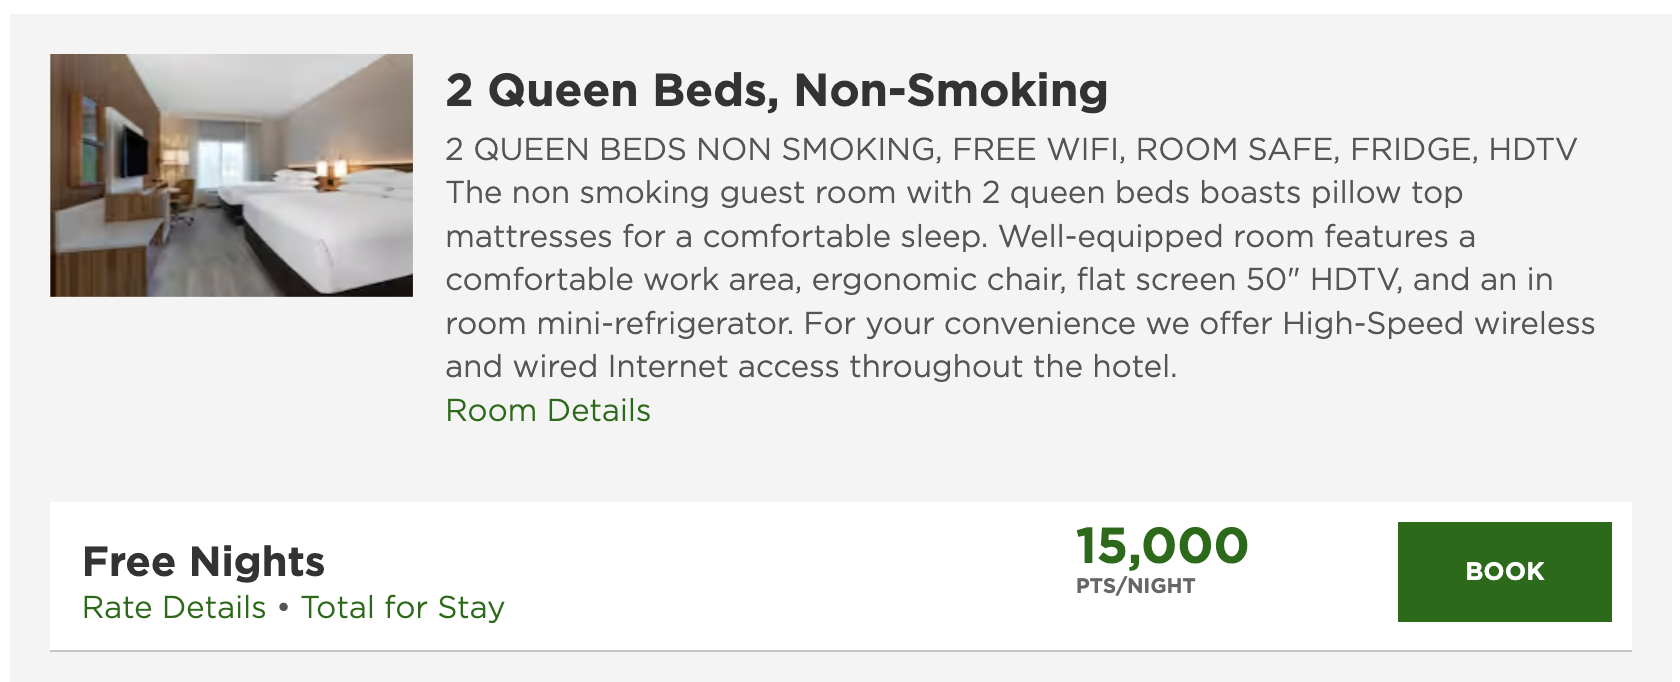Click the 15,000 points price
The width and height of the screenshot is (1680, 682).
tap(1161, 546)
